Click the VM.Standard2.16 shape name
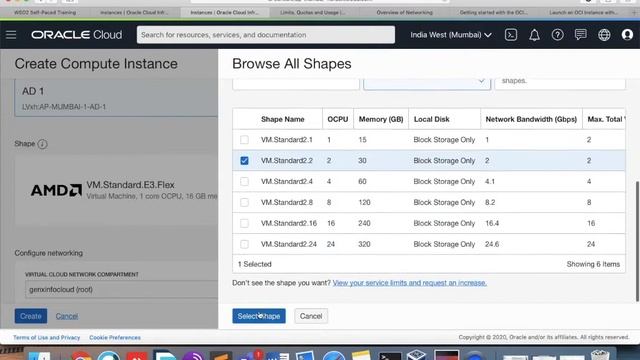This screenshot has width=640, height=360. pyautogui.click(x=289, y=223)
